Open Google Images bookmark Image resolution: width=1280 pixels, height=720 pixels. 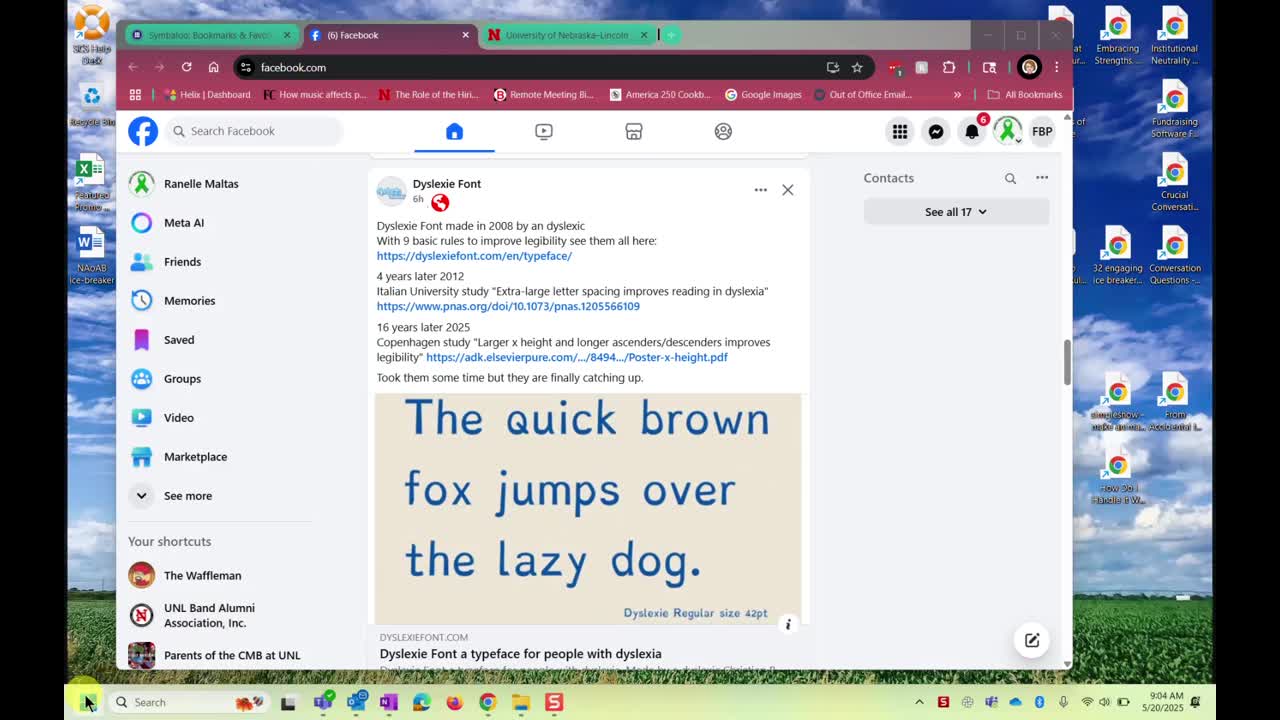763,95
